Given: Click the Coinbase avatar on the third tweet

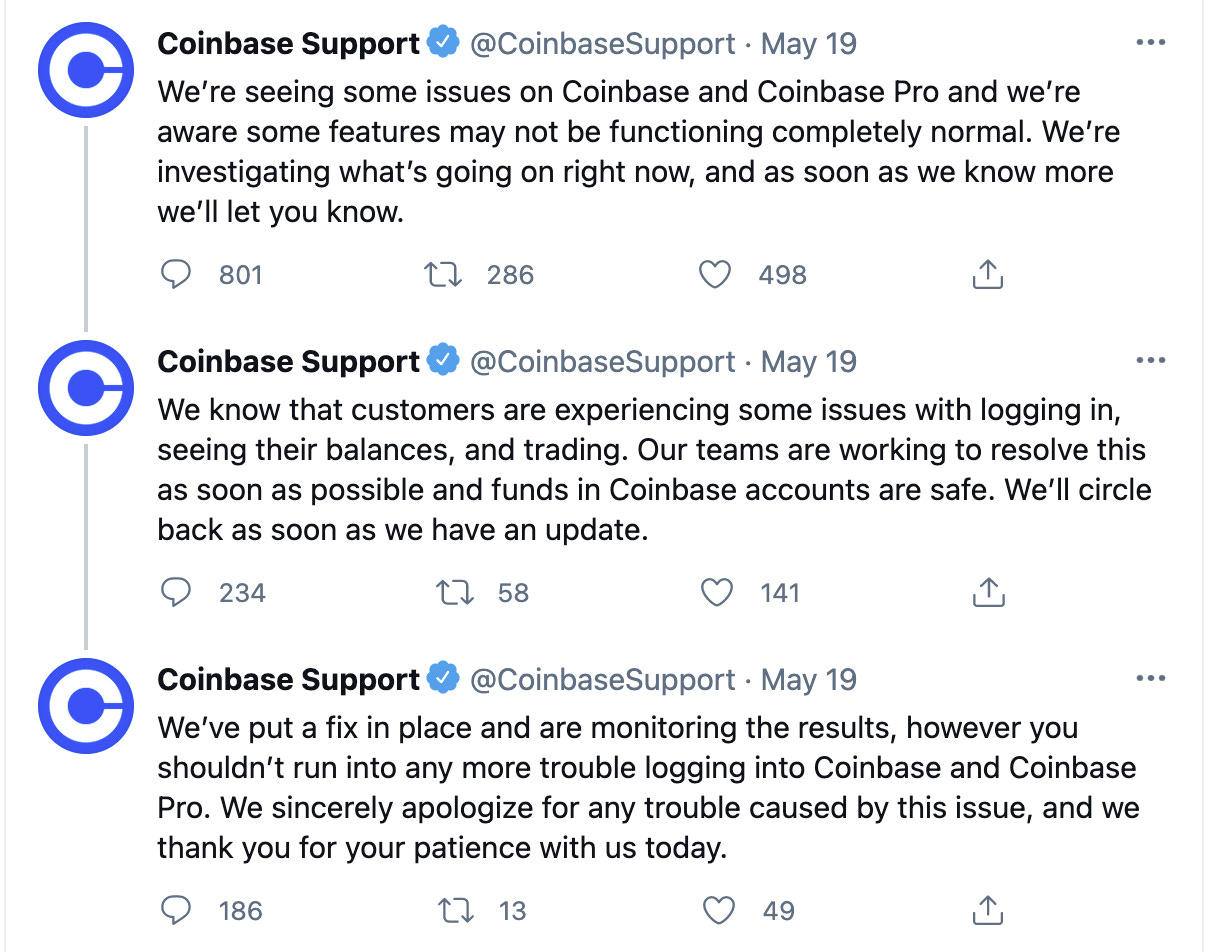Looking at the screenshot, I should click(86, 706).
